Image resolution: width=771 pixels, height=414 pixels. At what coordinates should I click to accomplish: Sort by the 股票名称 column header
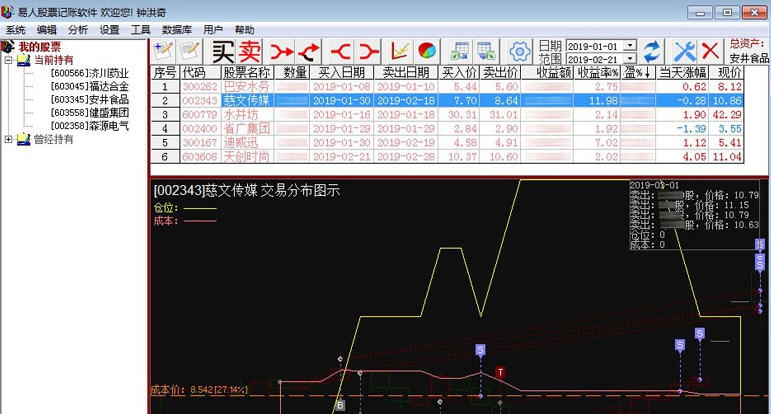click(x=247, y=73)
